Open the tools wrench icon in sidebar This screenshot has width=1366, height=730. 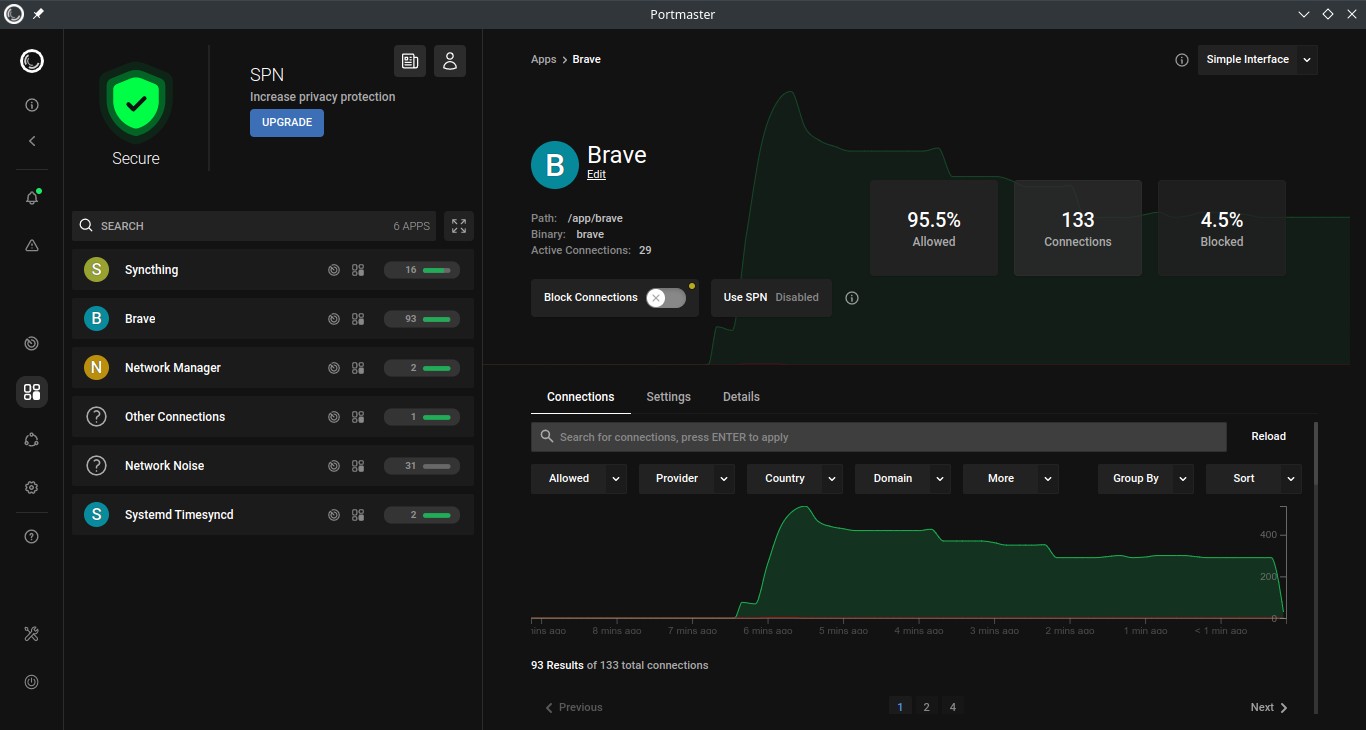tap(32, 634)
